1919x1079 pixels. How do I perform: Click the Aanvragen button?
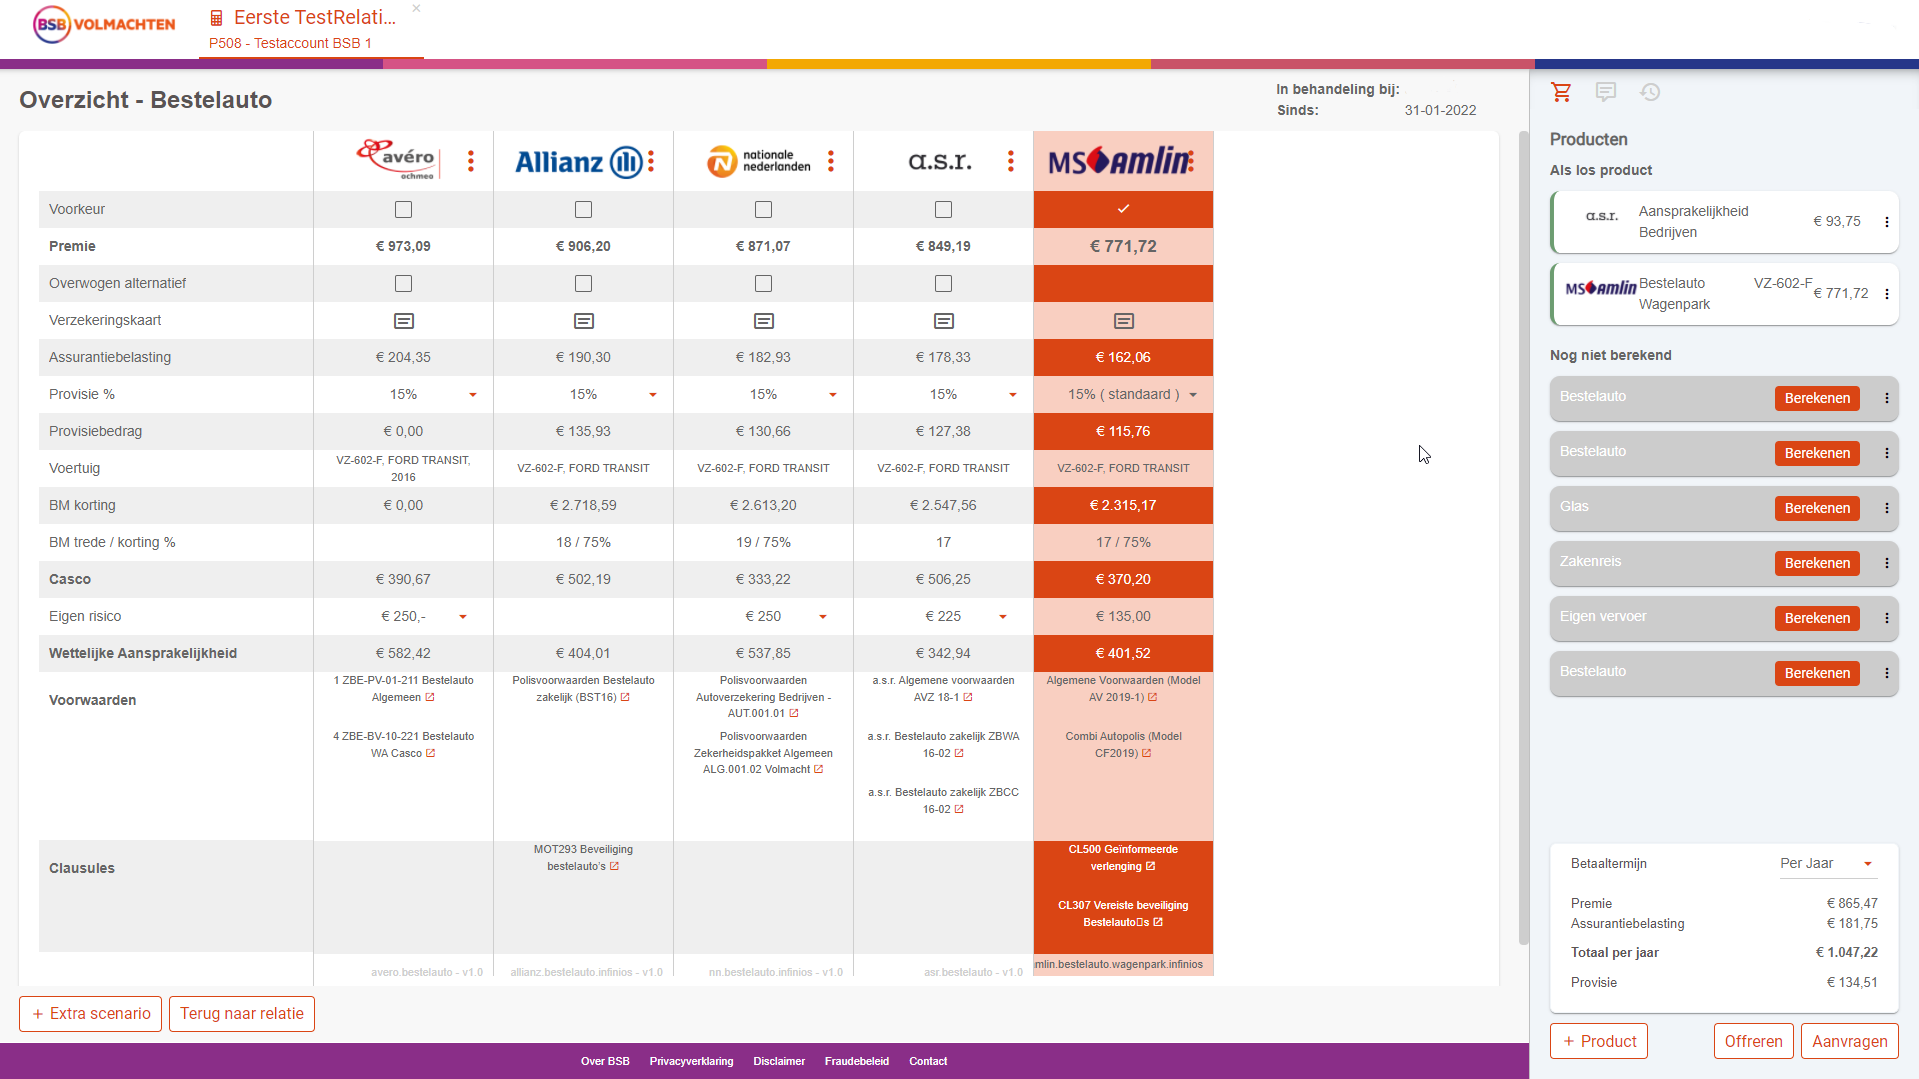(x=1849, y=1041)
